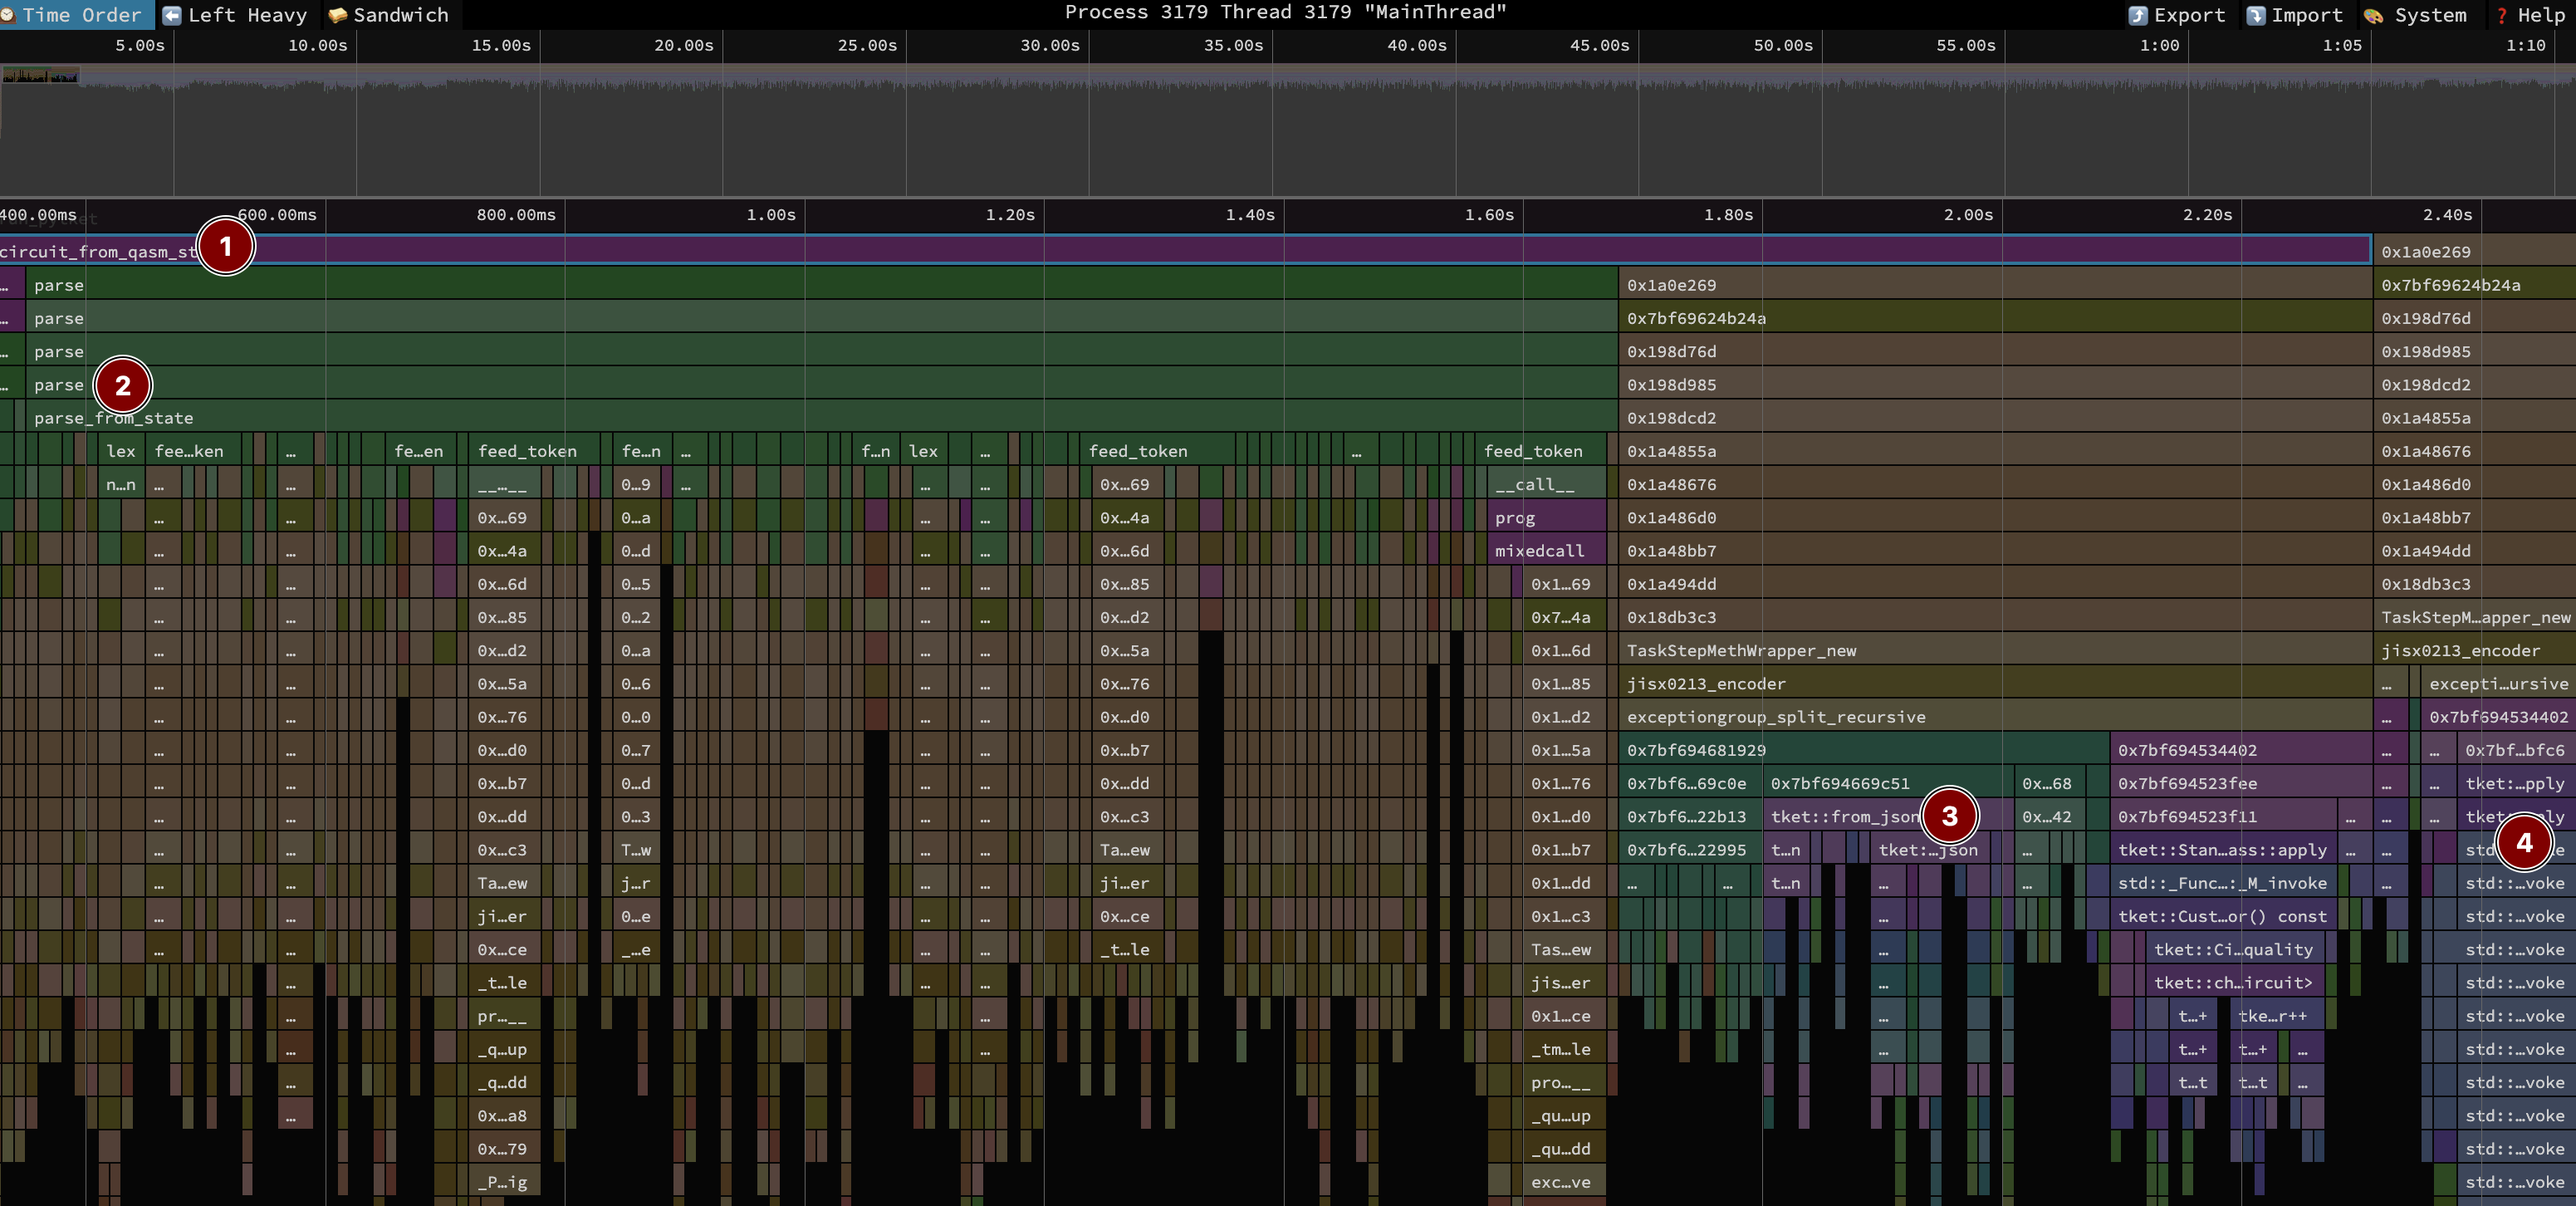
Task: Open the Sandwich view icon
Action: pyautogui.click(x=338, y=15)
